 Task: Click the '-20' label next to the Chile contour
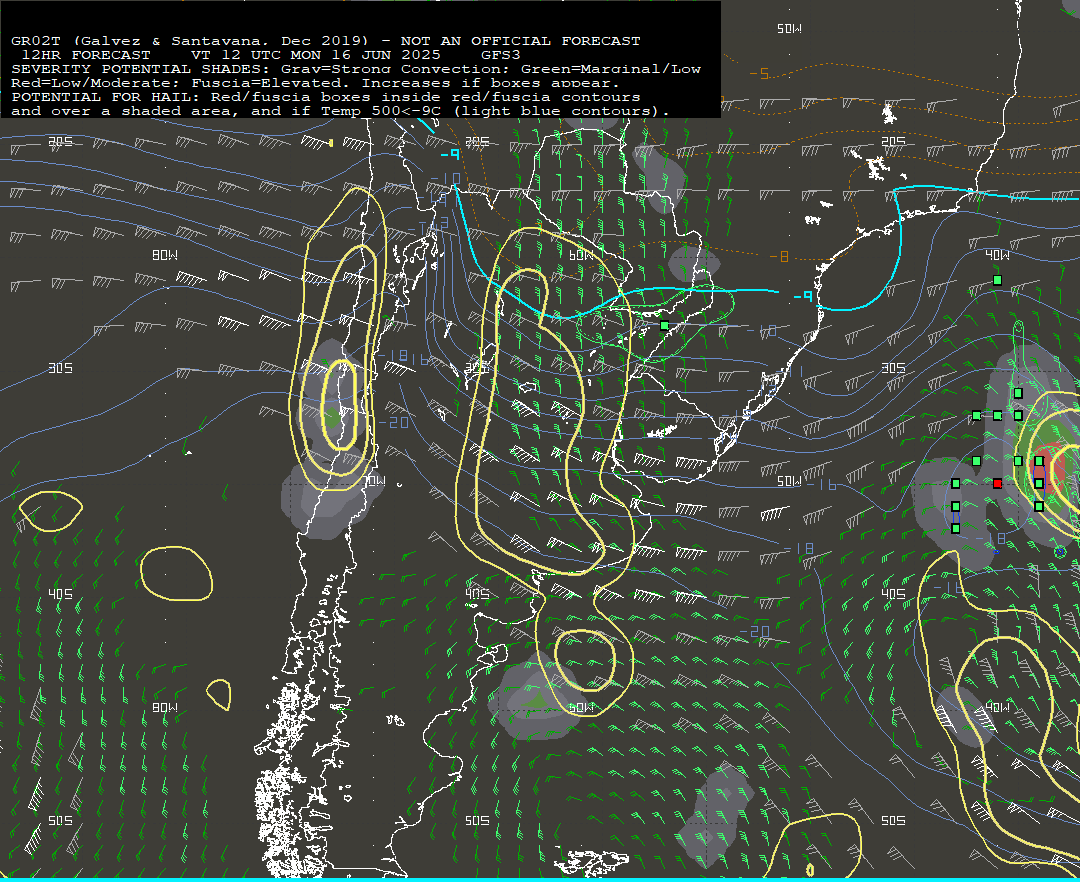394,422
